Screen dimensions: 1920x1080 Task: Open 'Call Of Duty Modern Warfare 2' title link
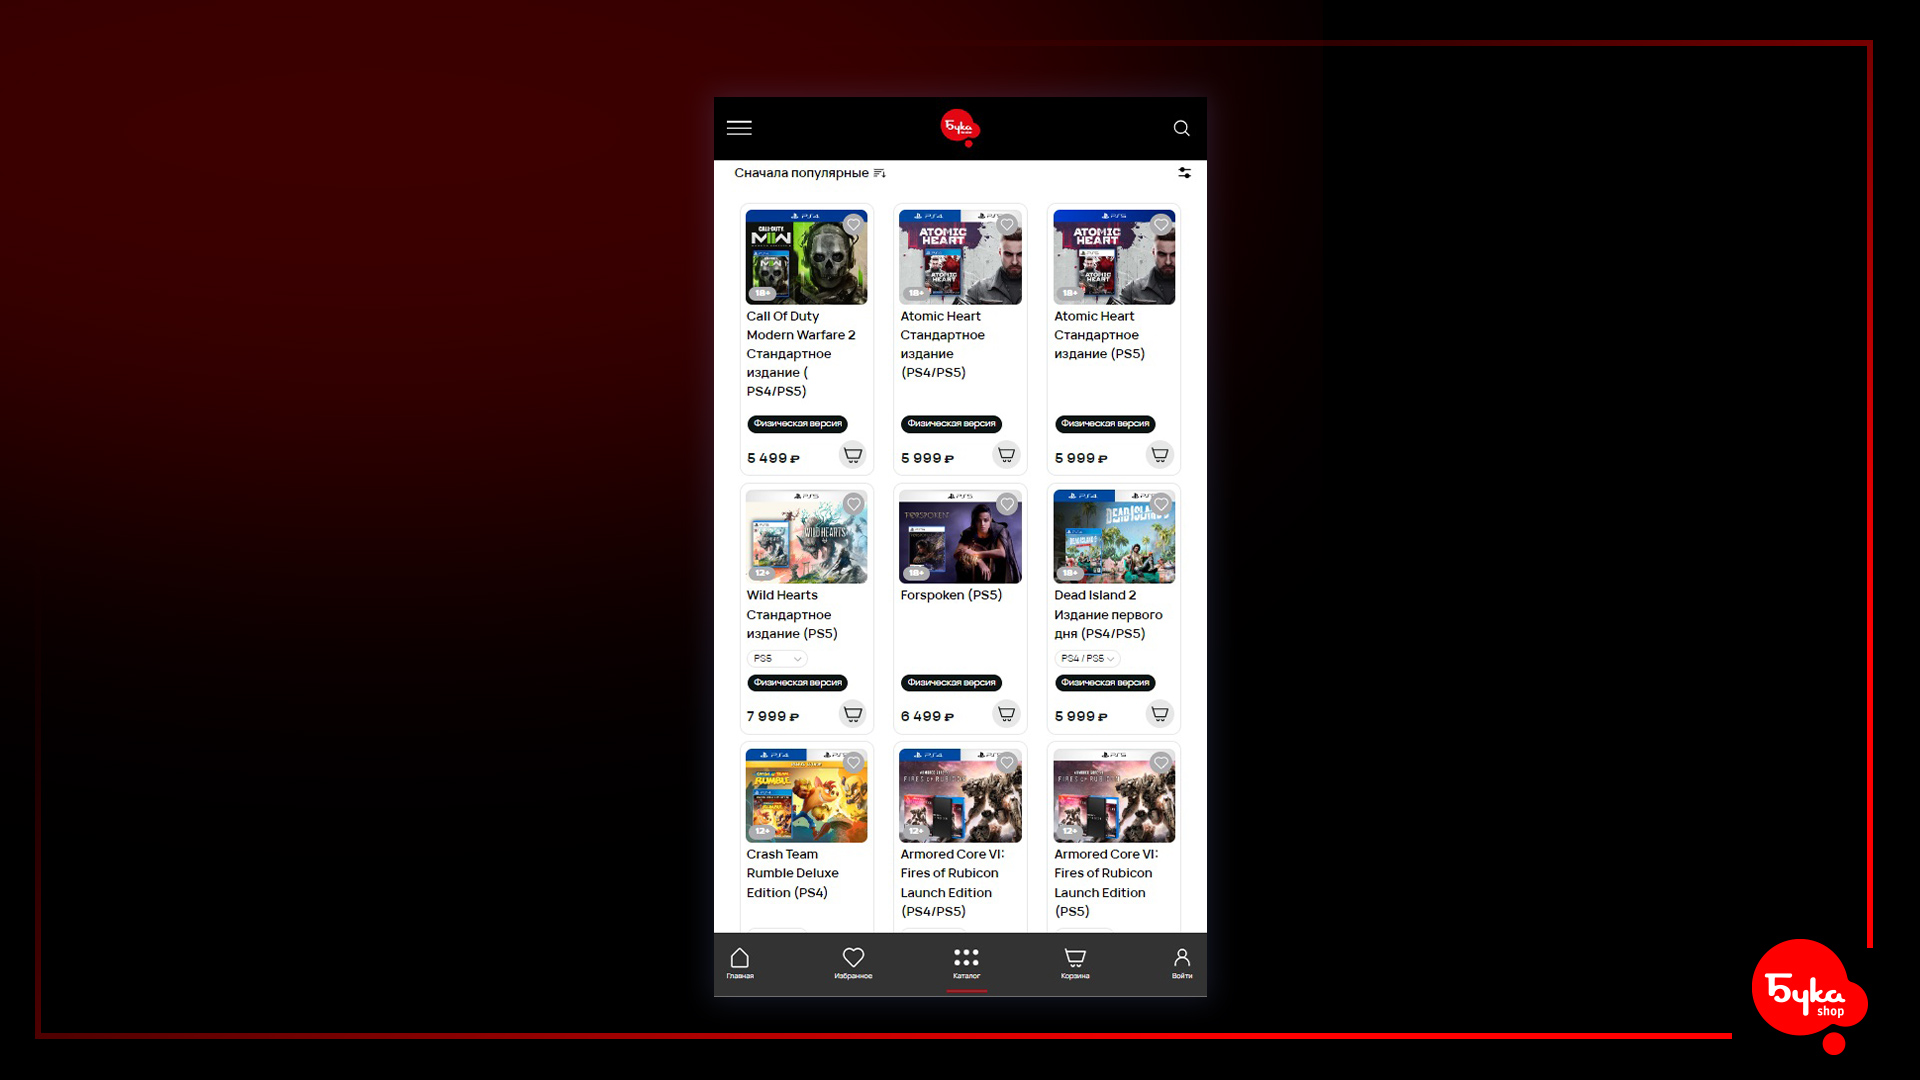[x=801, y=354]
